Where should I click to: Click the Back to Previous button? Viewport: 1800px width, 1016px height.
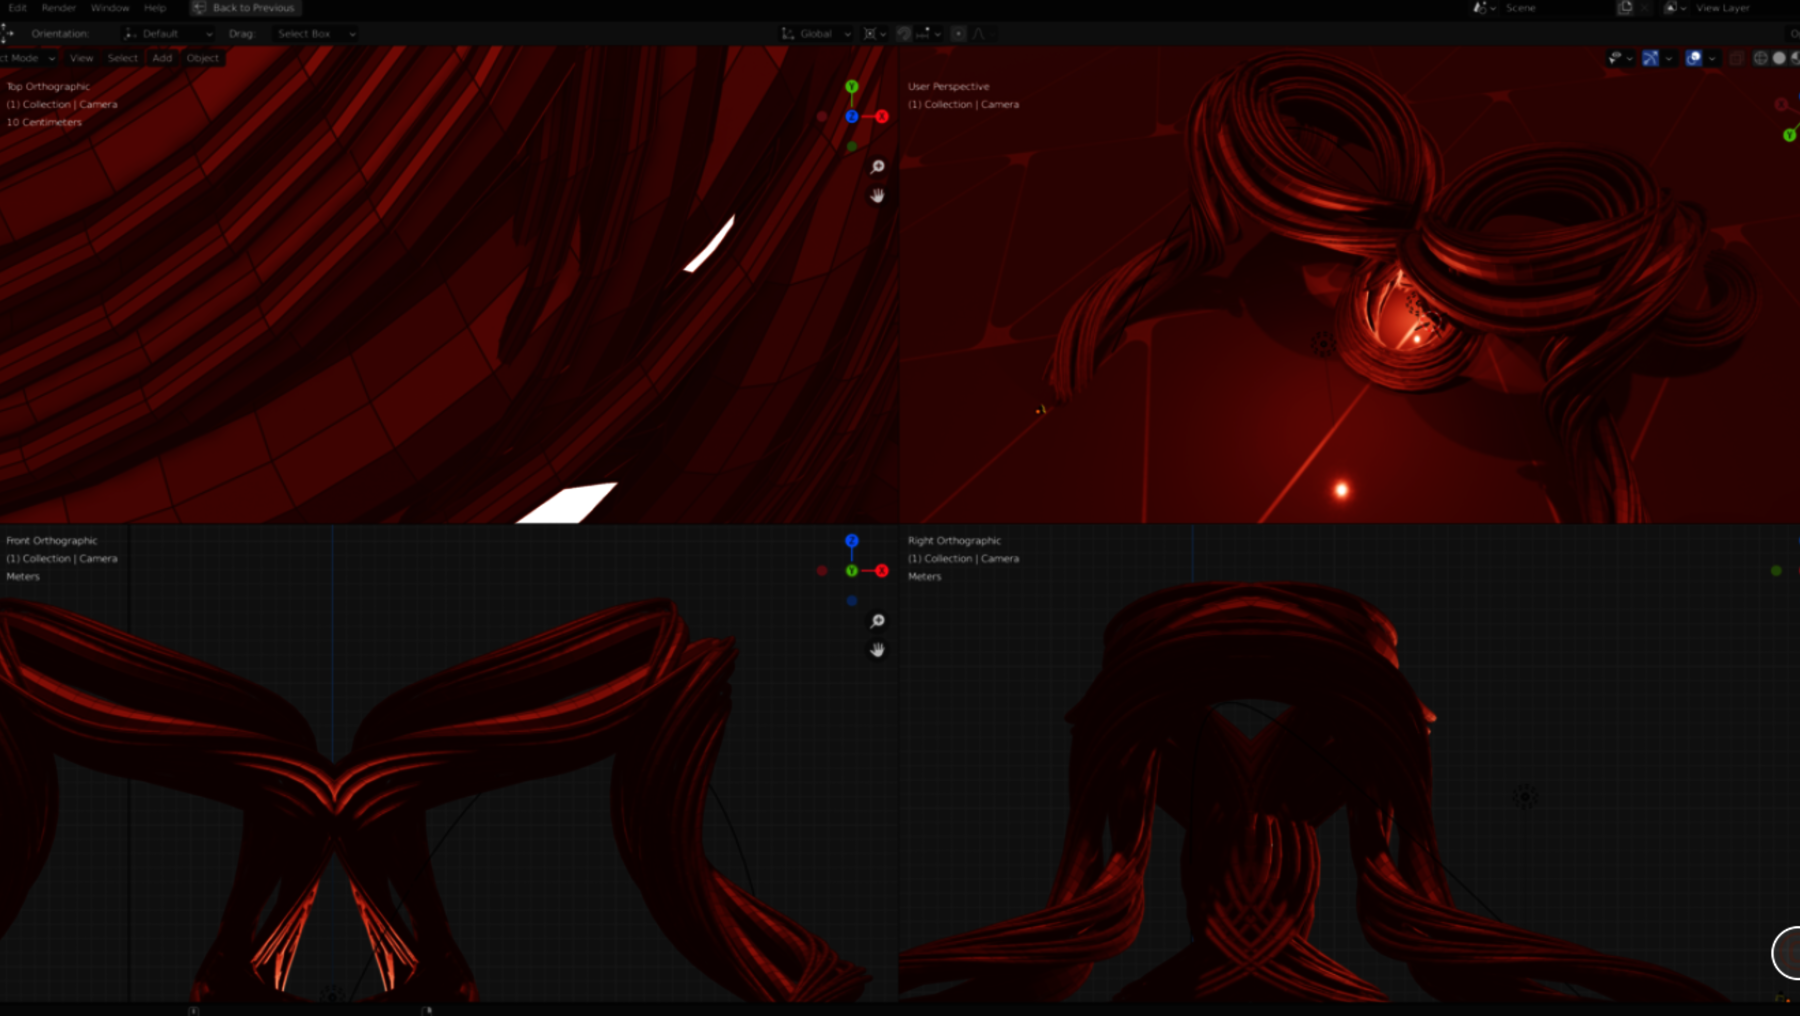pyautogui.click(x=246, y=8)
